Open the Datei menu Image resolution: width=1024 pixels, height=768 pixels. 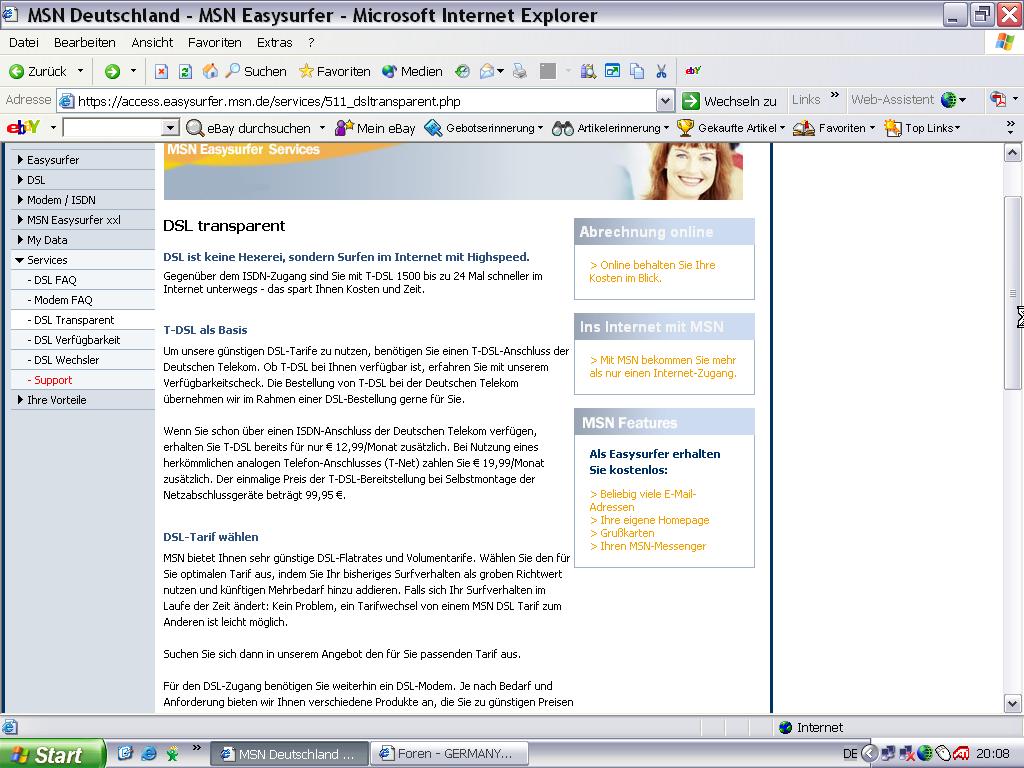(24, 42)
